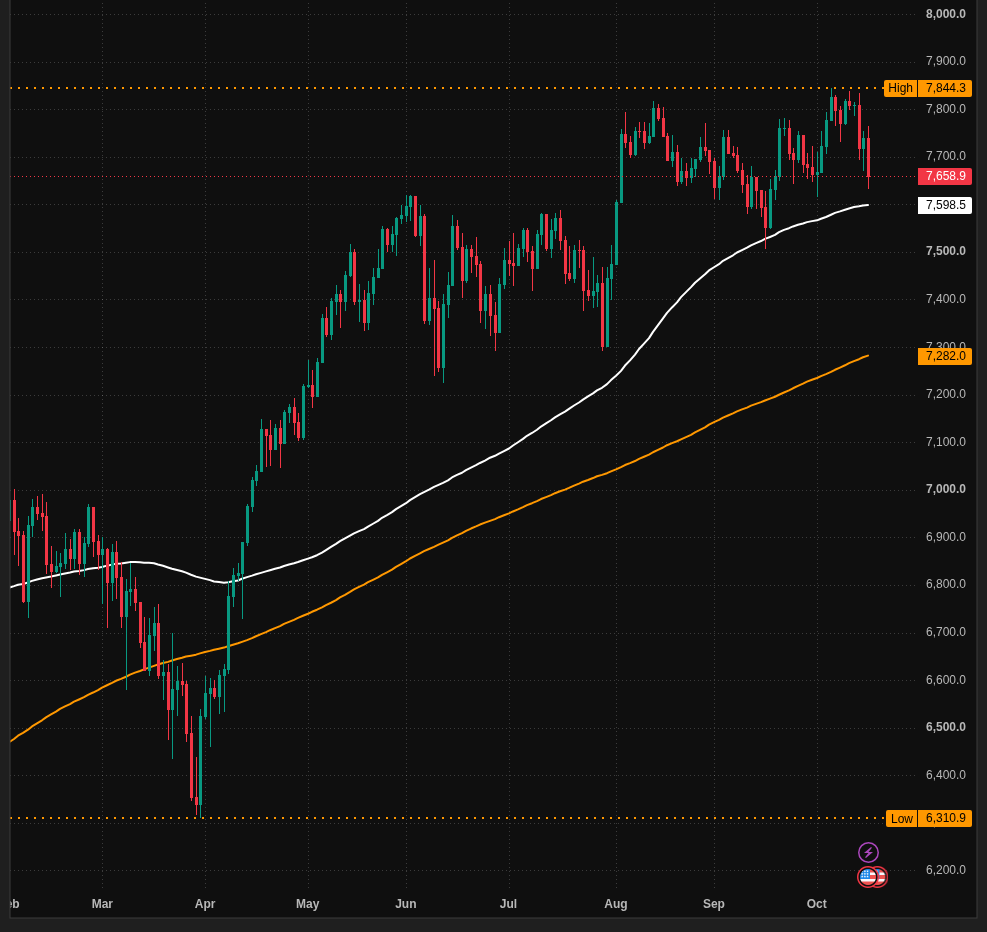Image resolution: width=987 pixels, height=932 pixels.
Task: Click the 7,900.0 price axis label
Action: click(x=945, y=61)
